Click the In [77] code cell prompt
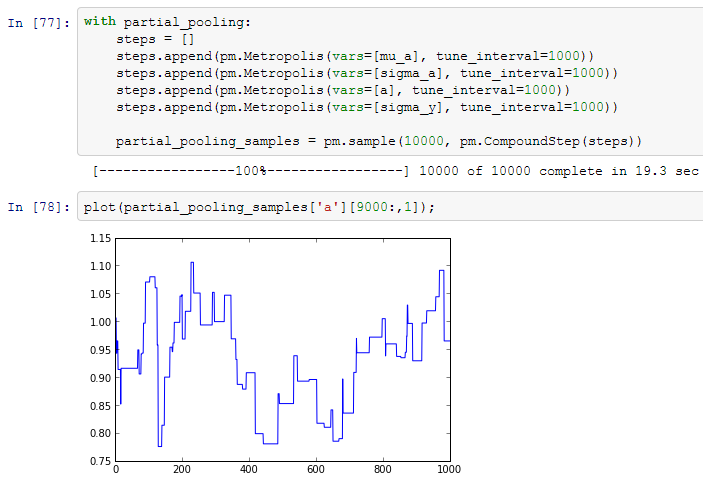 pyautogui.click(x=39, y=23)
